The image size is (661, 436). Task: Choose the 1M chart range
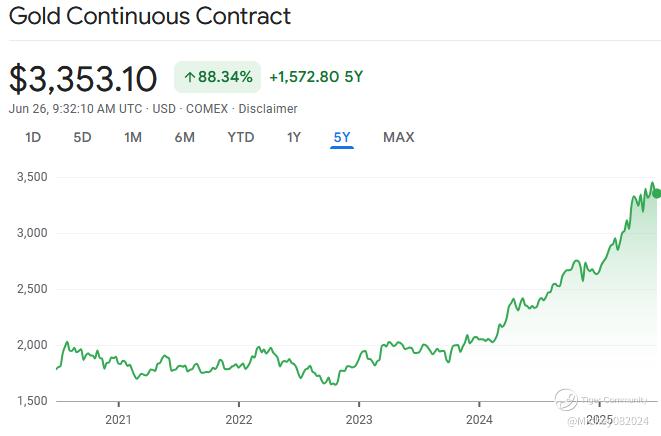(x=133, y=137)
